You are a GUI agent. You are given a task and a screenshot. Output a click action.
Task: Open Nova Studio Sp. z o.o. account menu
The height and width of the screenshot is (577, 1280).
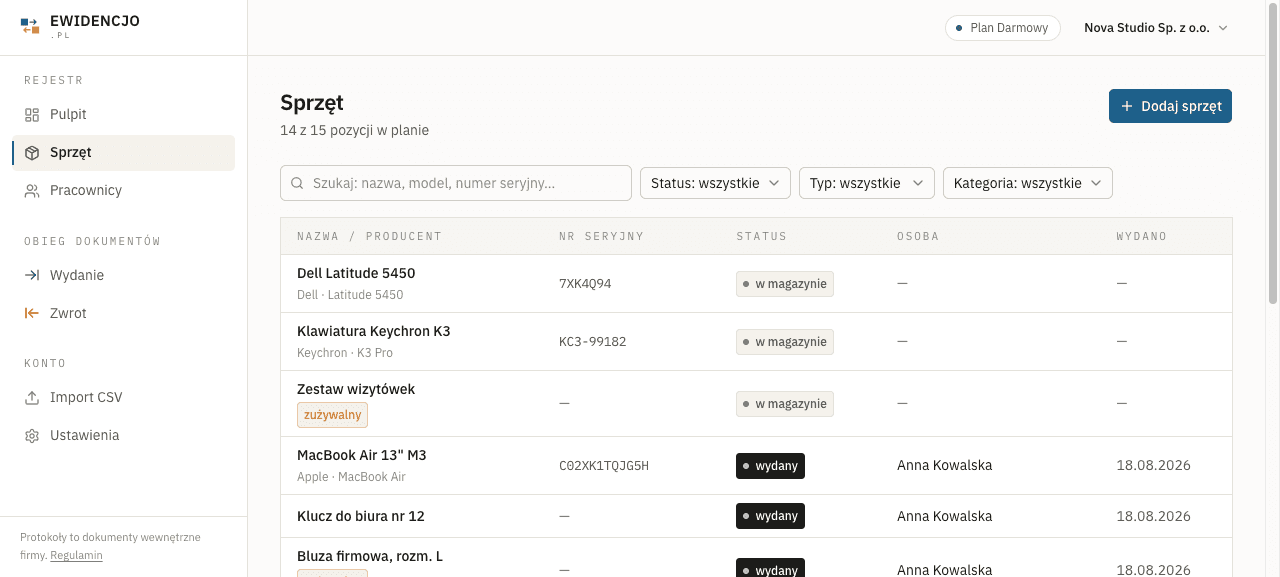[1155, 28]
